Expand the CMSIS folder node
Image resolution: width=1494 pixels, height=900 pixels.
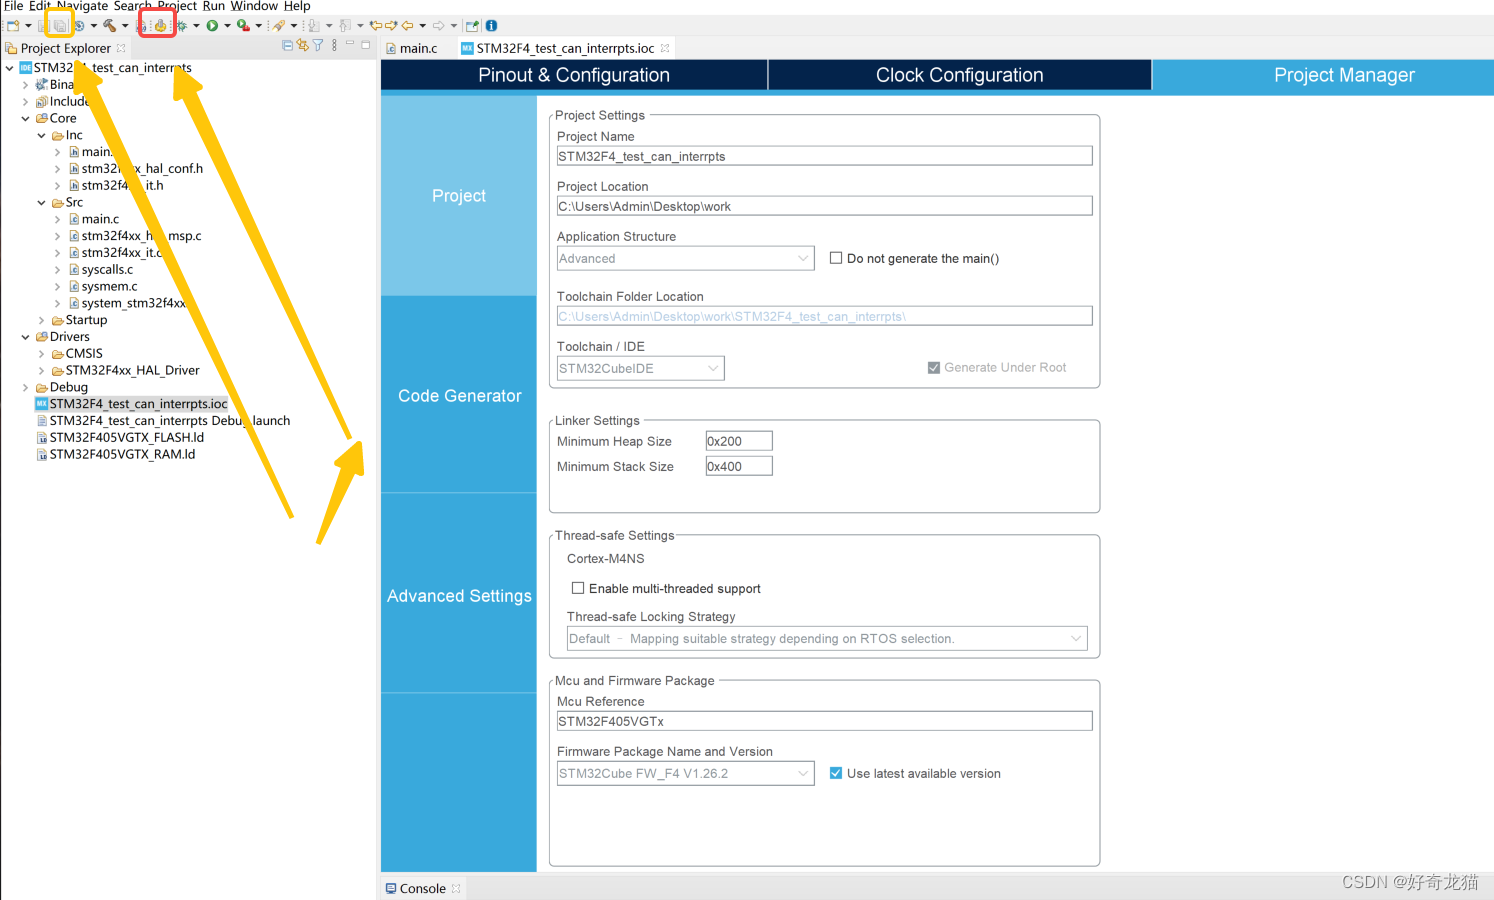[41, 354]
